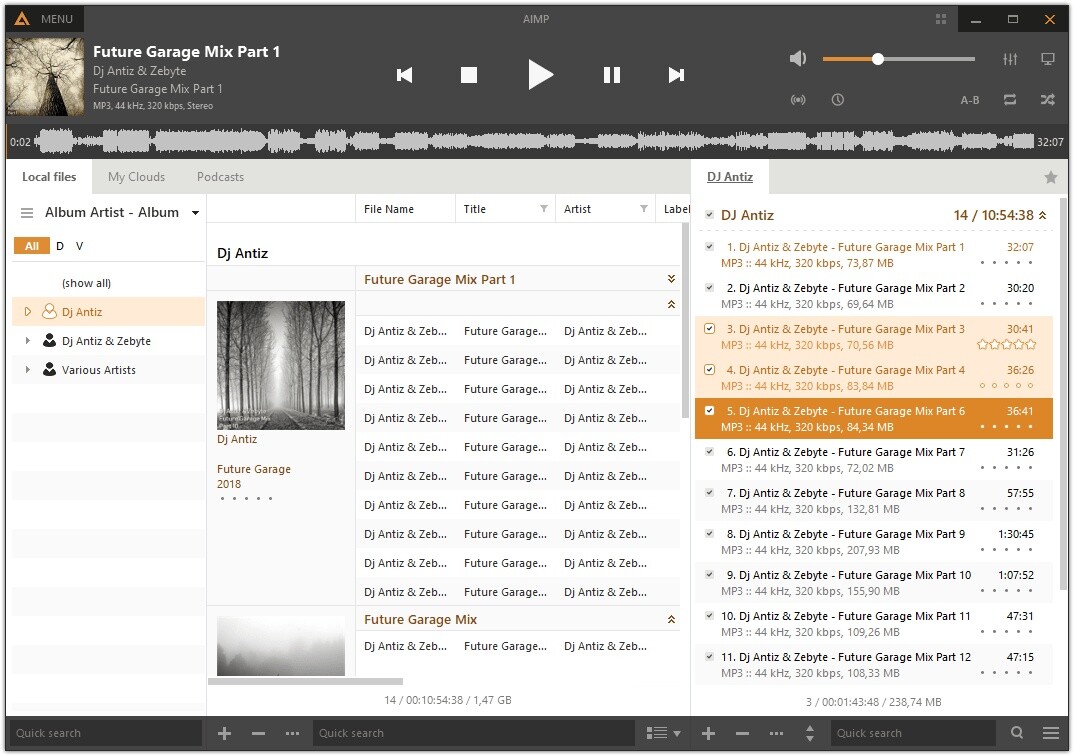Click the volume slider handle
The width and height of the screenshot is (1074, 756).
tap(877, 59)
